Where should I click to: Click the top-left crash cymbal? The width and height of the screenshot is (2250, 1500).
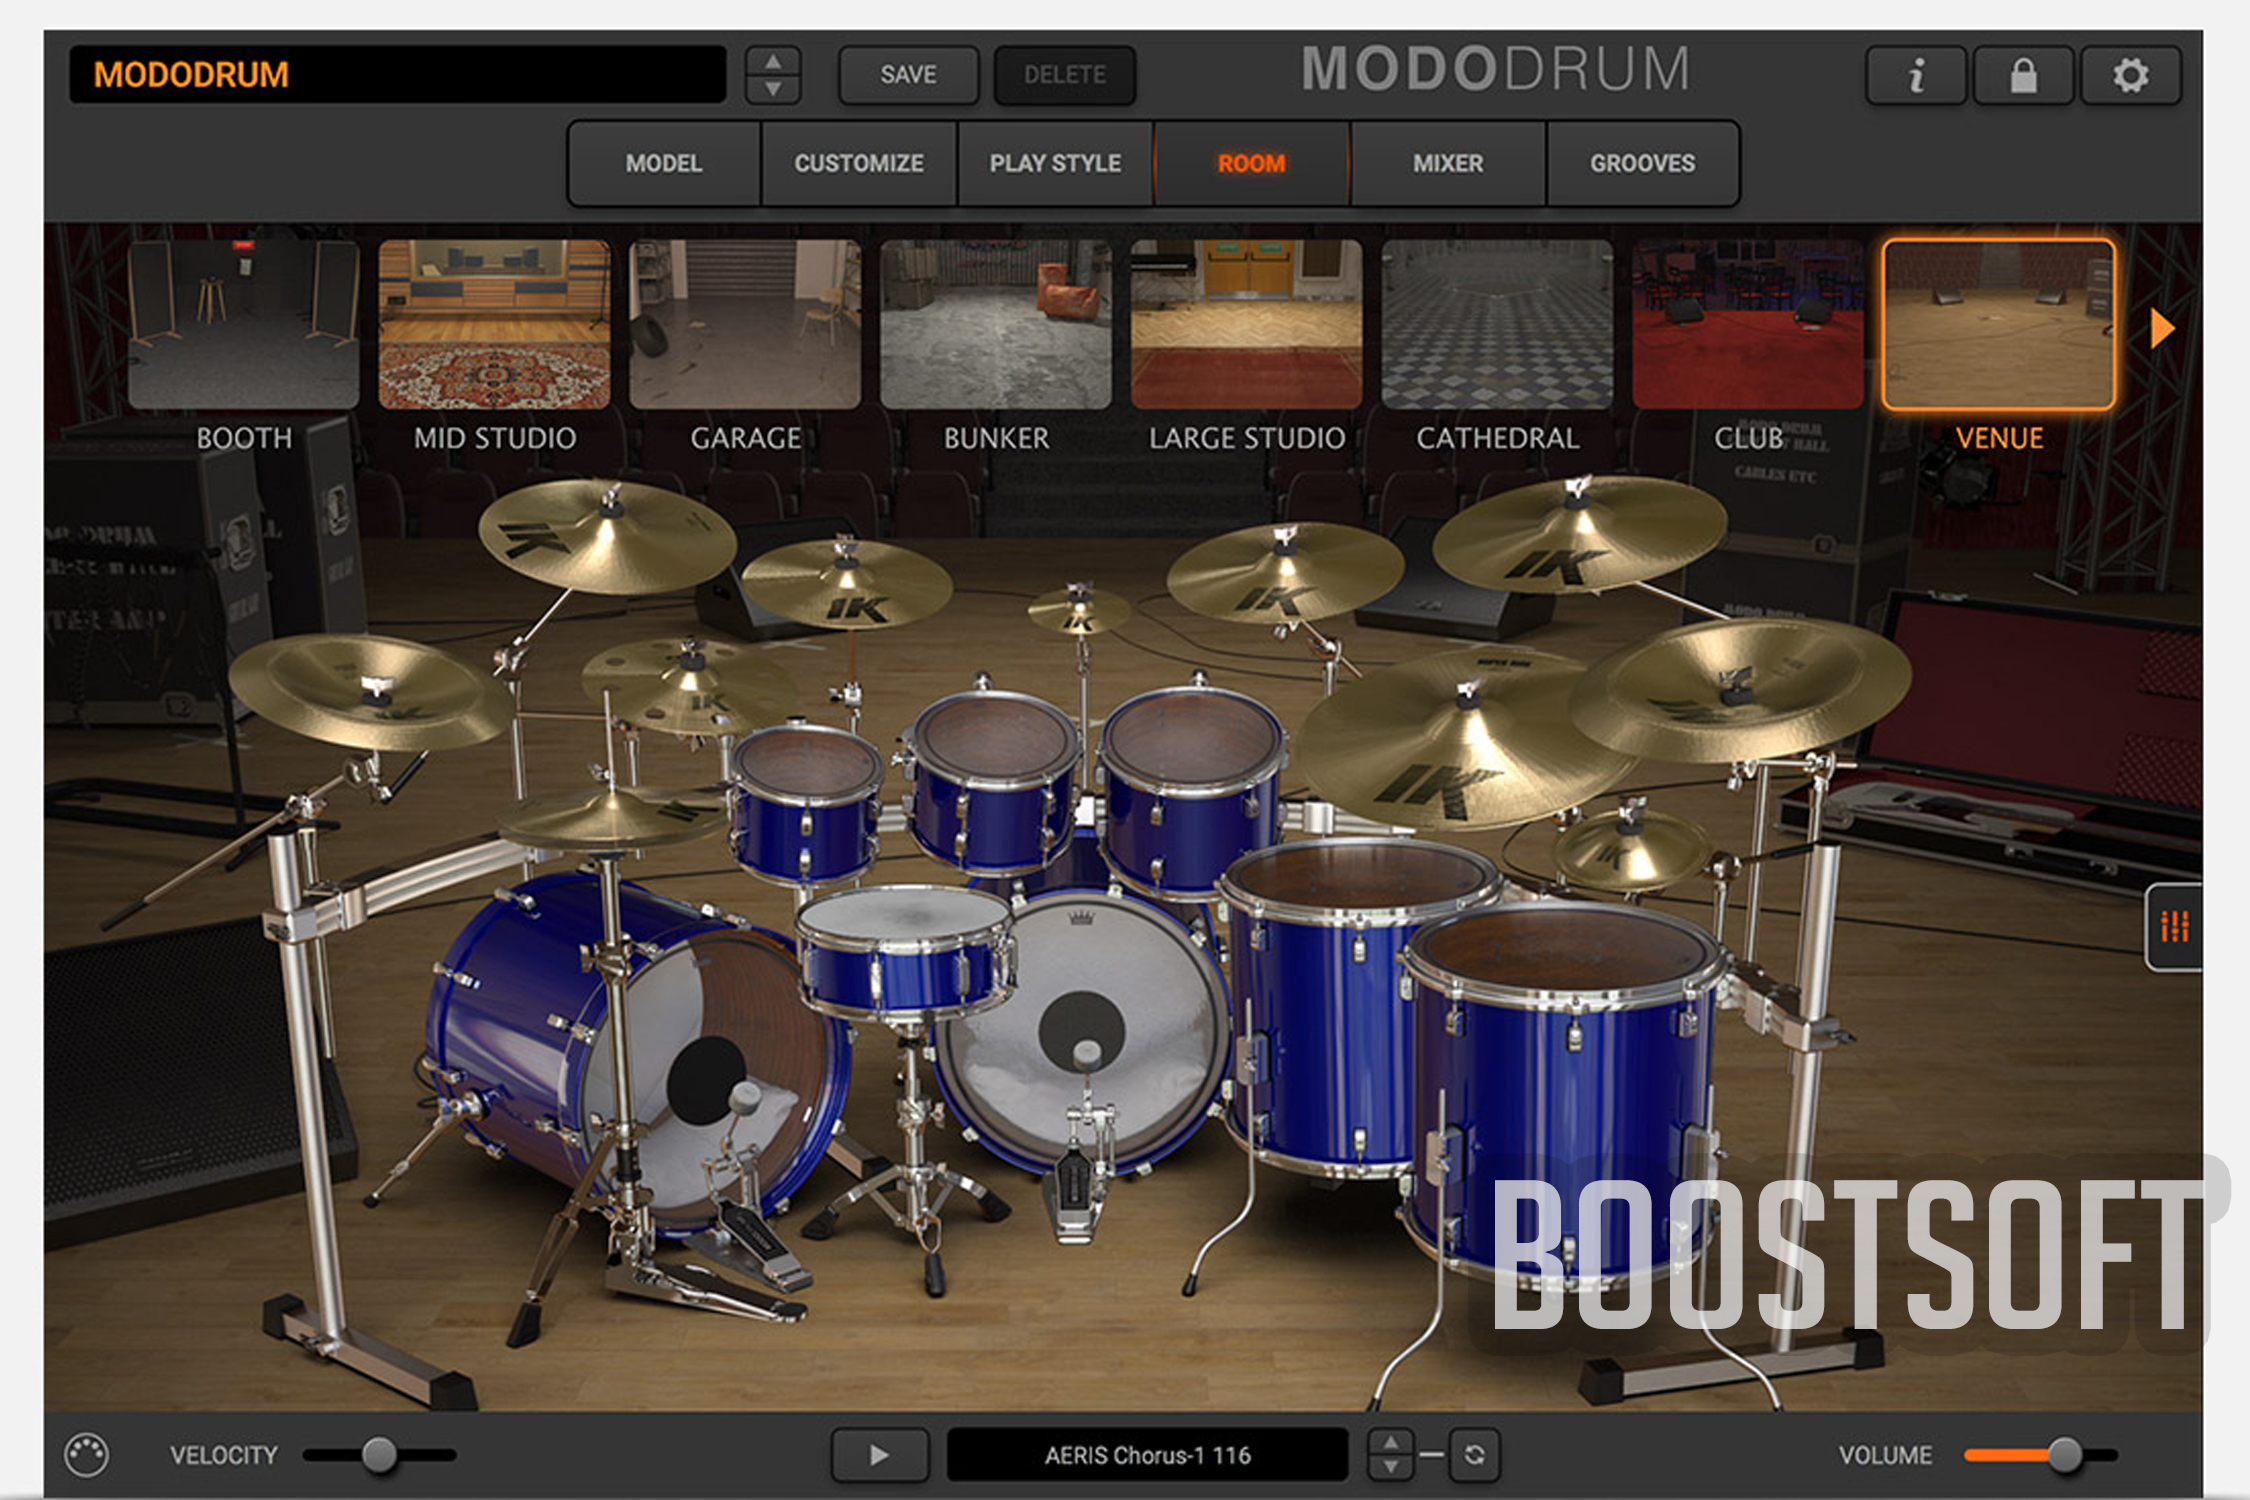pos(607,535)
